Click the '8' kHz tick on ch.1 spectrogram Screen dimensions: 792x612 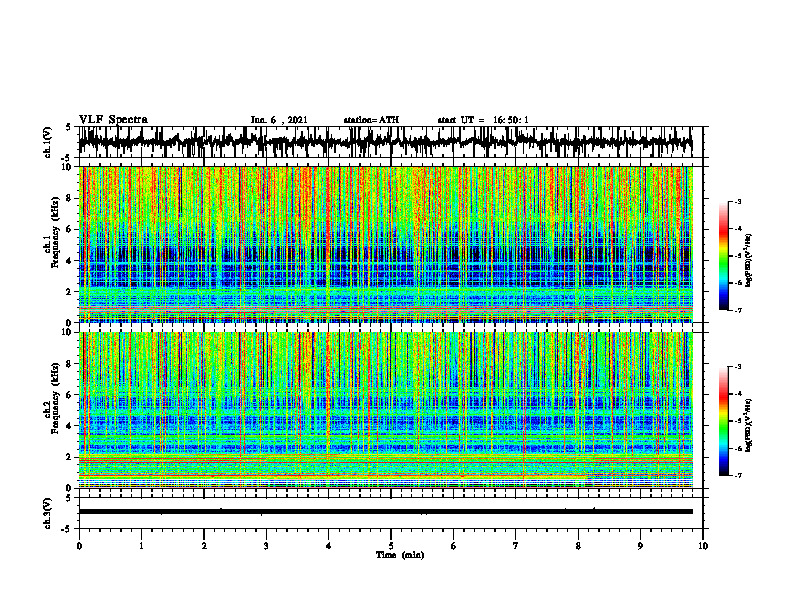(70, 198)
